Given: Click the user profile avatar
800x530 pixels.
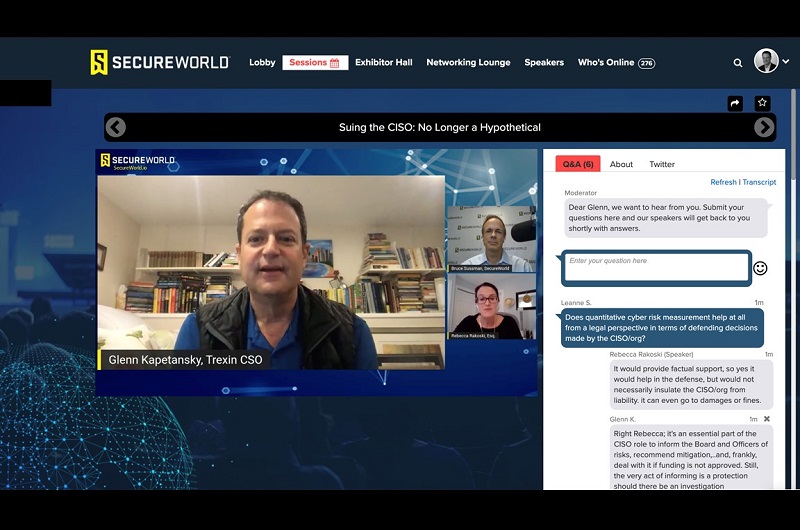Looking at the screenshot, I should pyautogui.click(x=766, y=61).
